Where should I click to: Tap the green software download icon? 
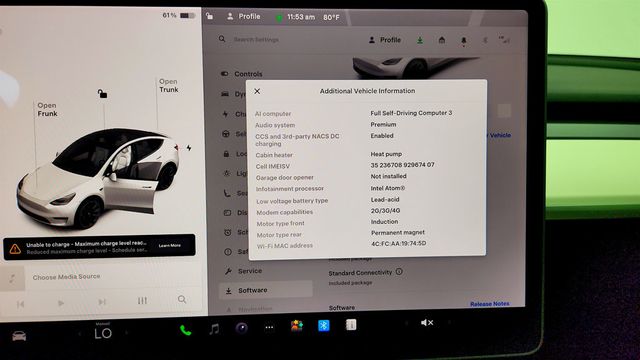(420, 40)
